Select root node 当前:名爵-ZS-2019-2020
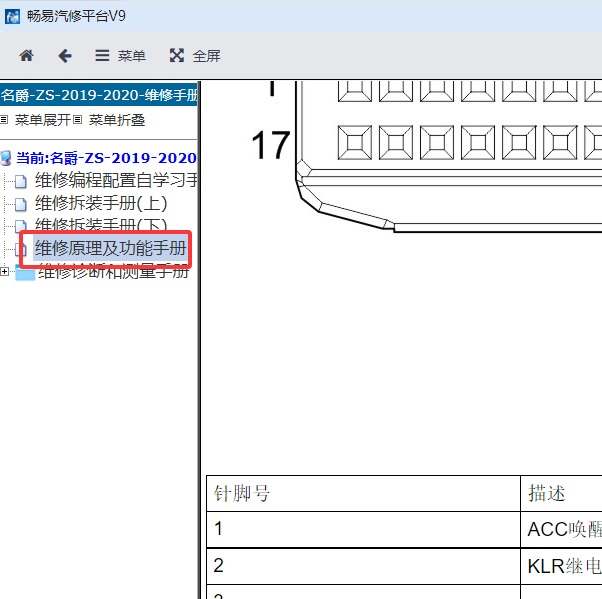602x599 pixels. (106, 158)
